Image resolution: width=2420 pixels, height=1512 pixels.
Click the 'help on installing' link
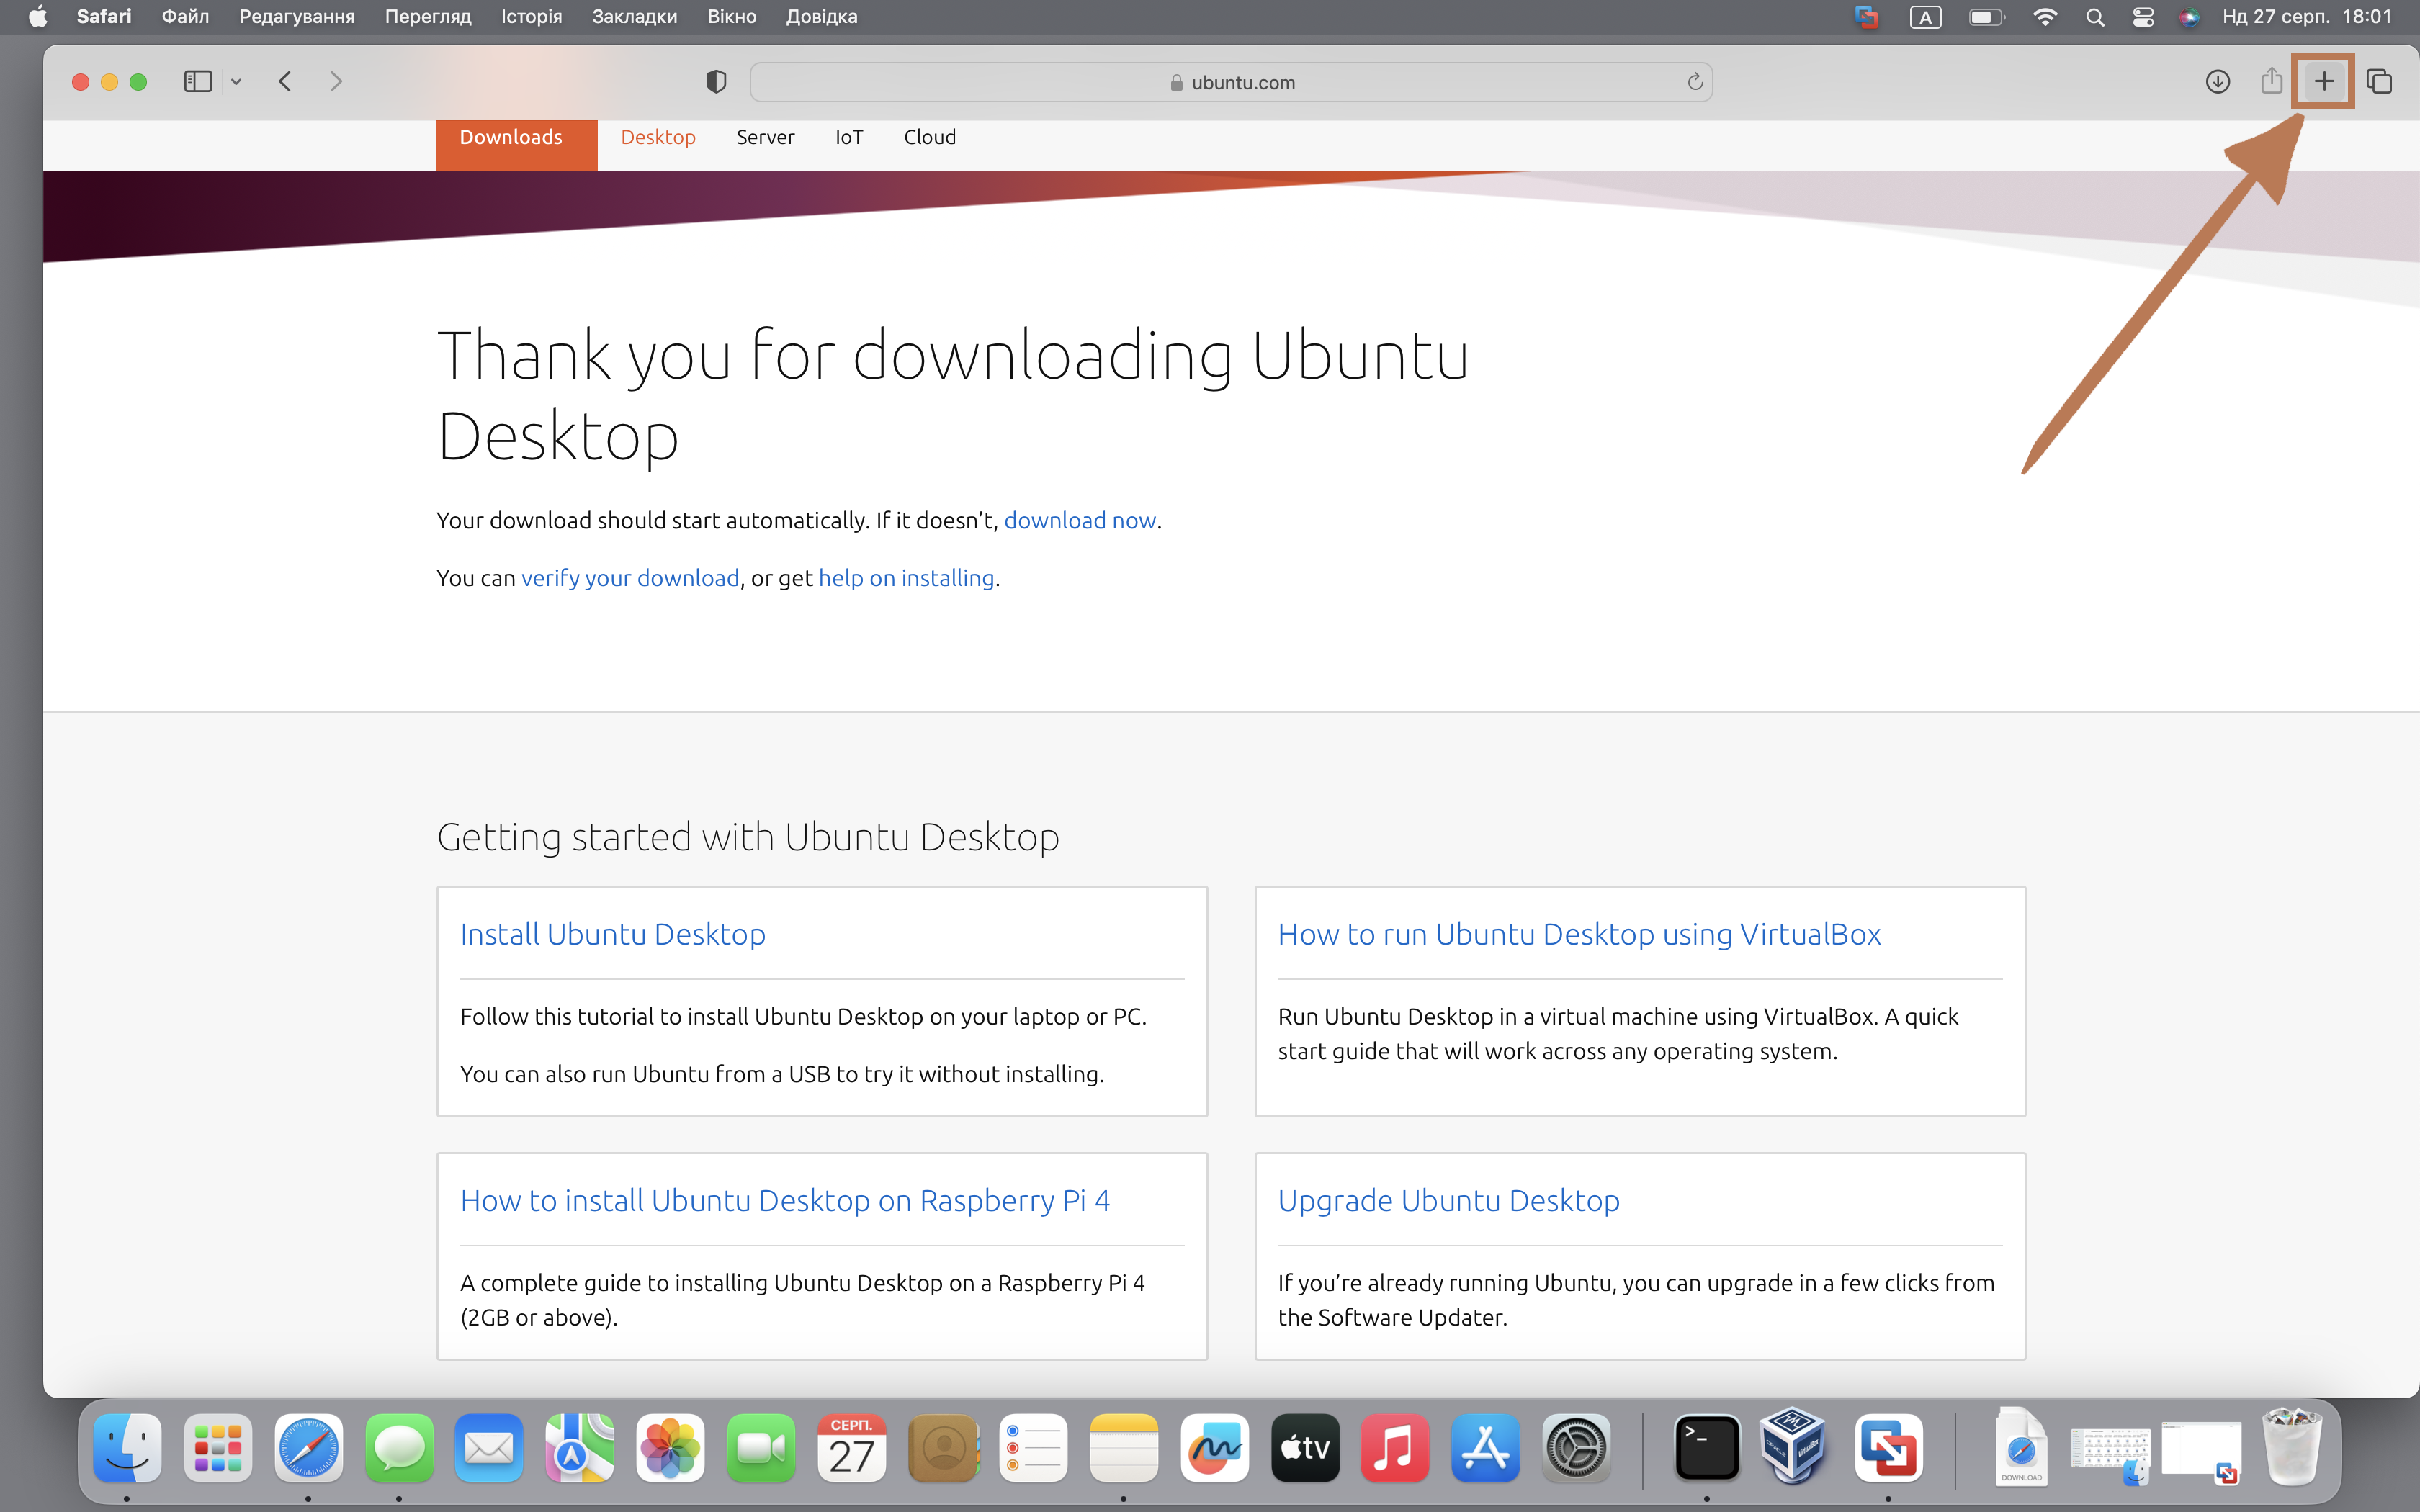coord(906,578)
